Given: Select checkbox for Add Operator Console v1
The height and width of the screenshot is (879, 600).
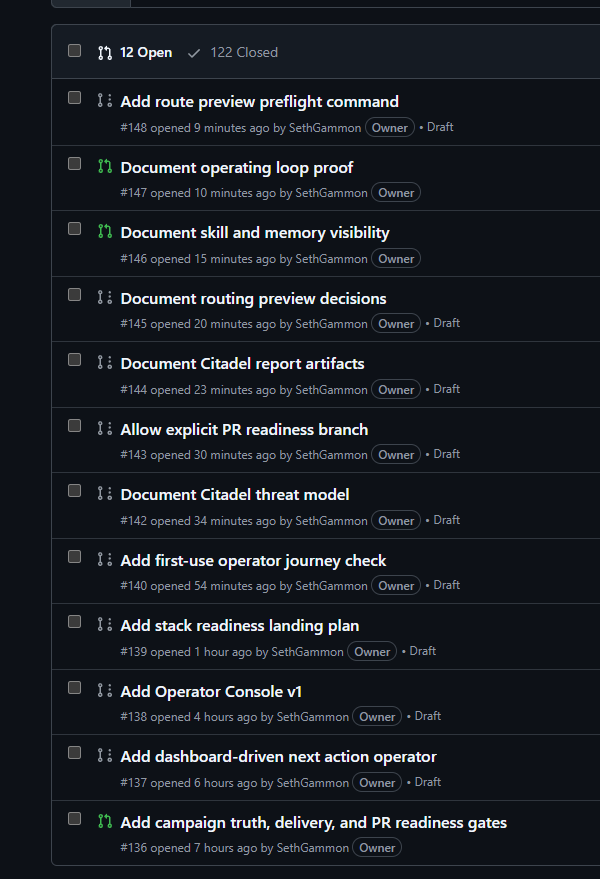Looking at the screenshot, I should click(75, 688).
